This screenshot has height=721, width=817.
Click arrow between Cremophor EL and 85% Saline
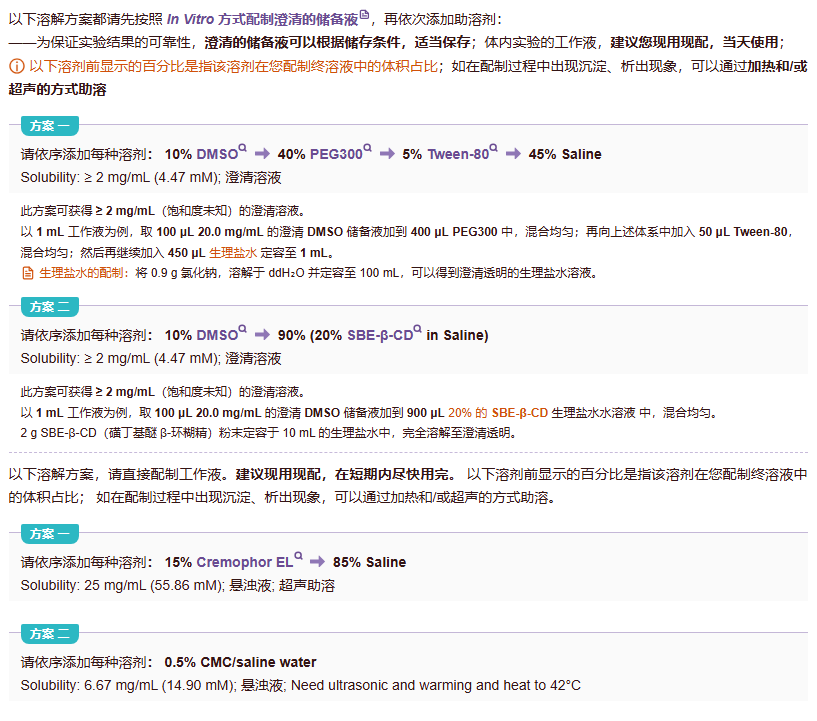pyautogui.click(x=317, y=562)
